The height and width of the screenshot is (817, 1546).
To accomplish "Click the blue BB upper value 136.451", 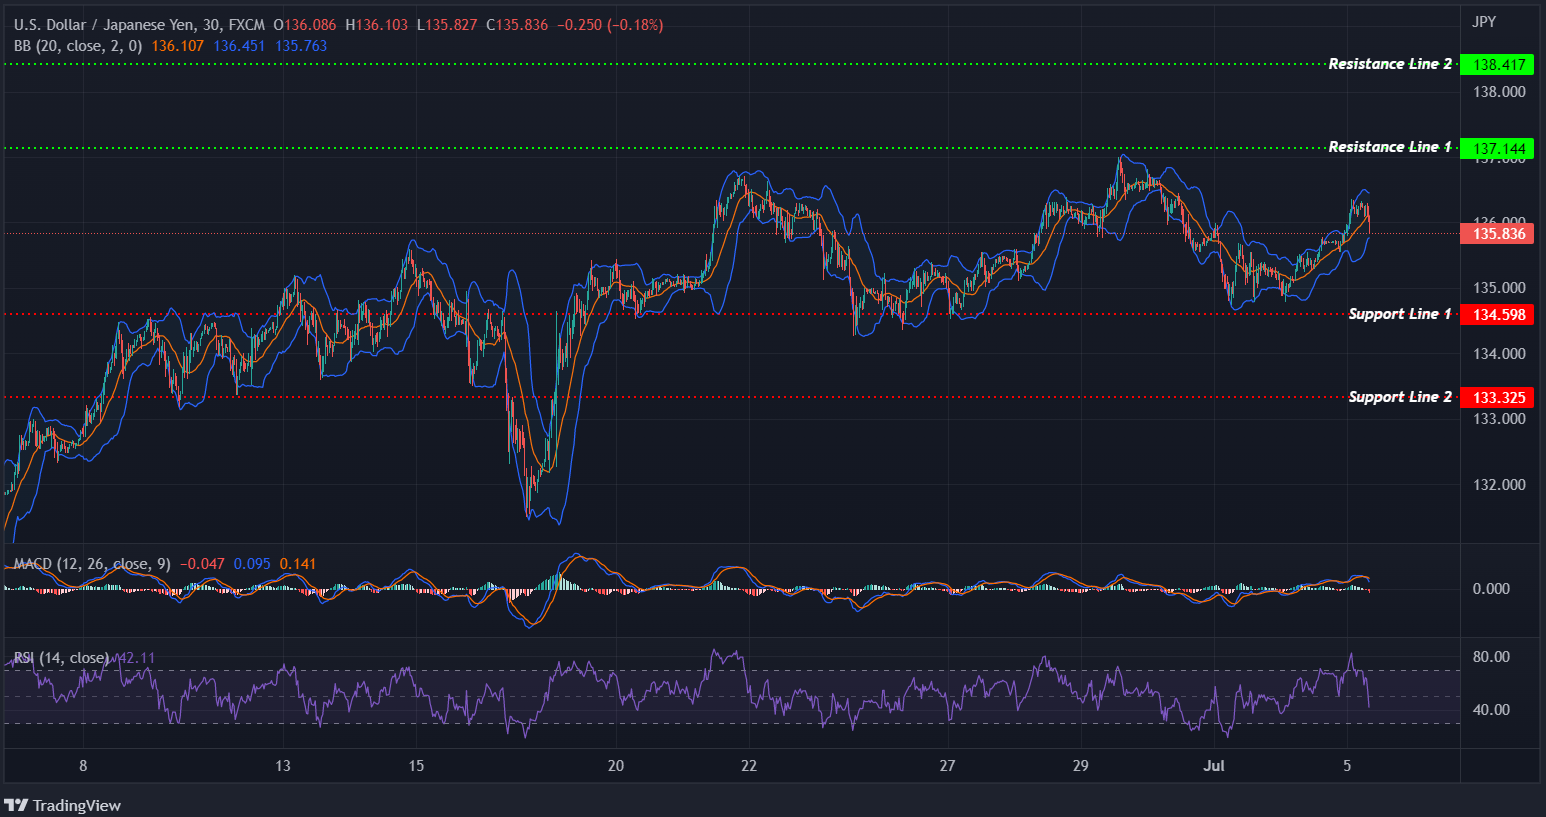I will pyautogui.click(x=237, y=45).
